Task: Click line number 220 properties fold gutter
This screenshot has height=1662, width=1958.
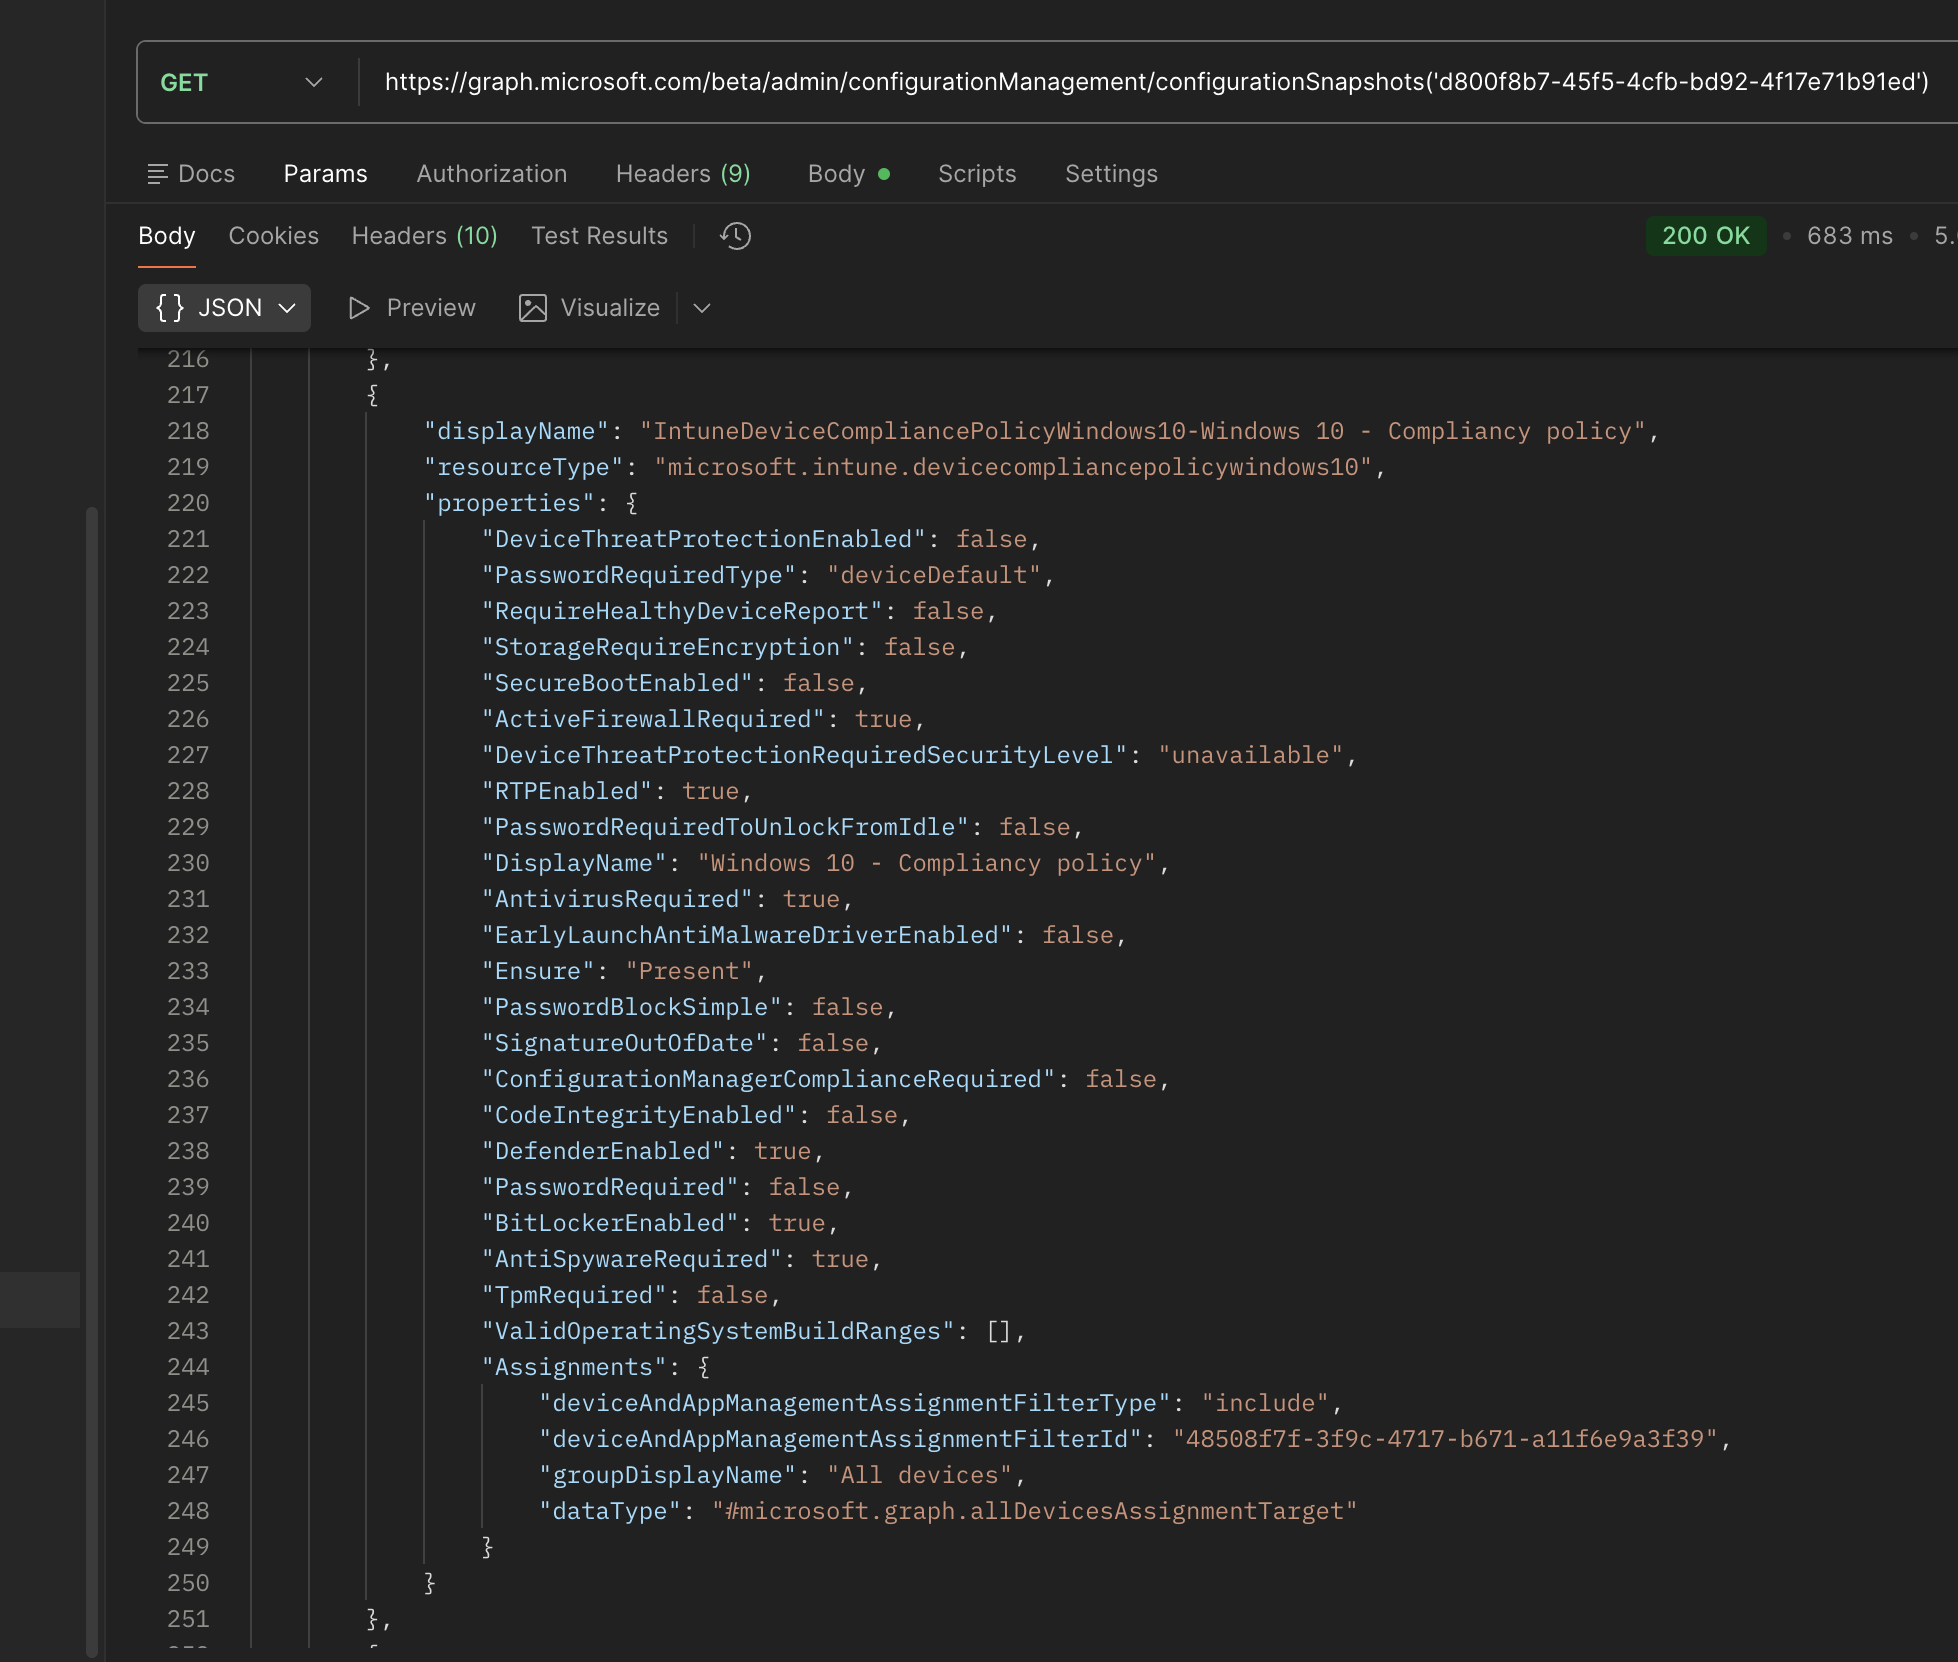Action: pos(230,503)
